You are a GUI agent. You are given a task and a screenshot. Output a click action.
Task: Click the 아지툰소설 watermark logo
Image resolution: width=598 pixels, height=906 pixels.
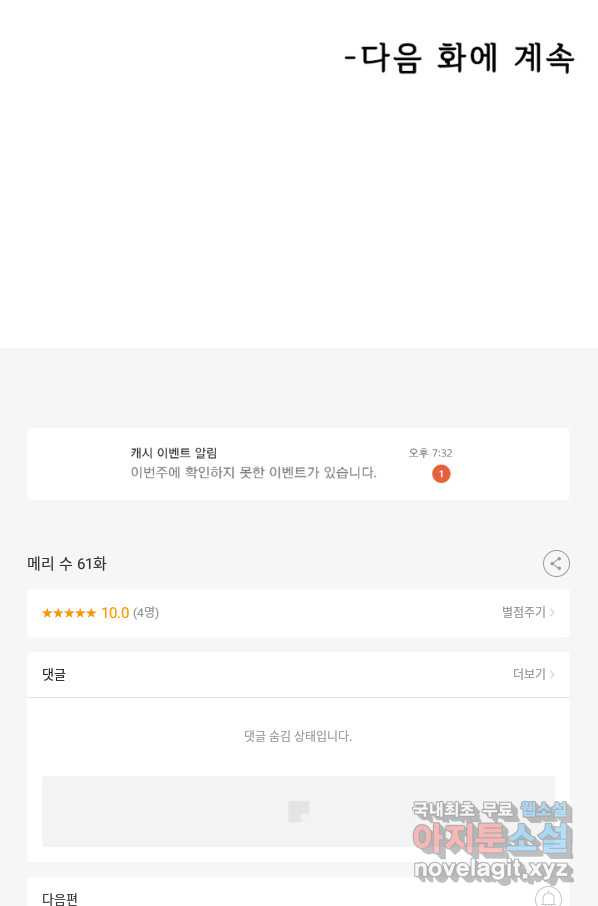point(492,838)
